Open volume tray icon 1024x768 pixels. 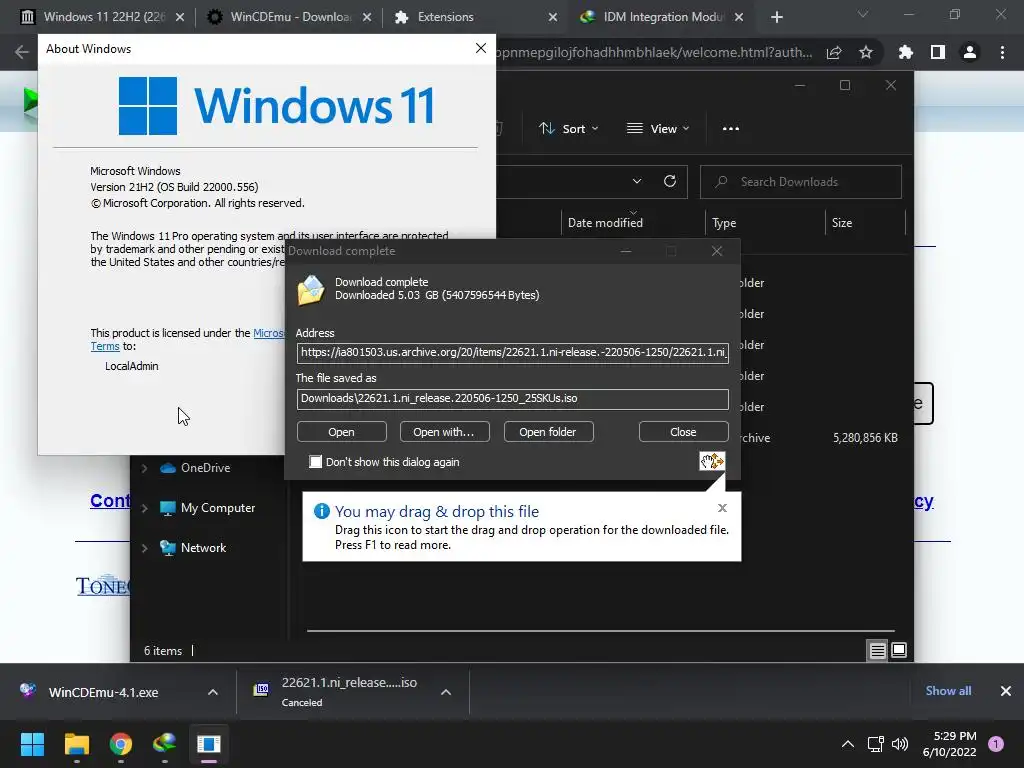click(900, 744)
